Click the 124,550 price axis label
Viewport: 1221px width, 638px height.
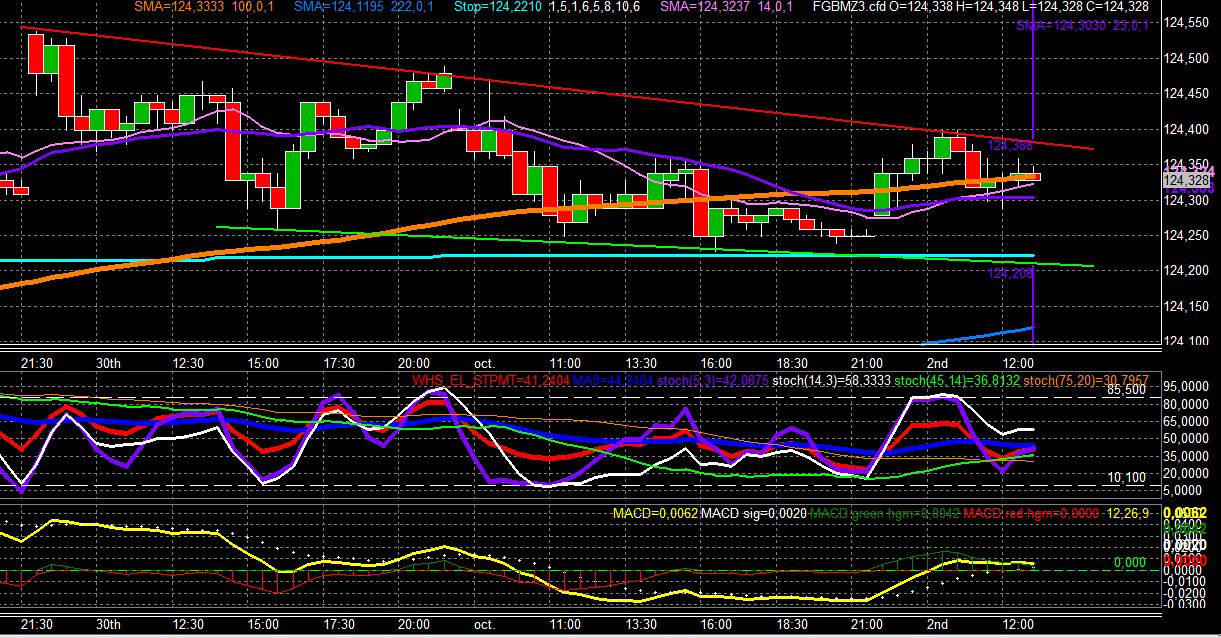1188,23
